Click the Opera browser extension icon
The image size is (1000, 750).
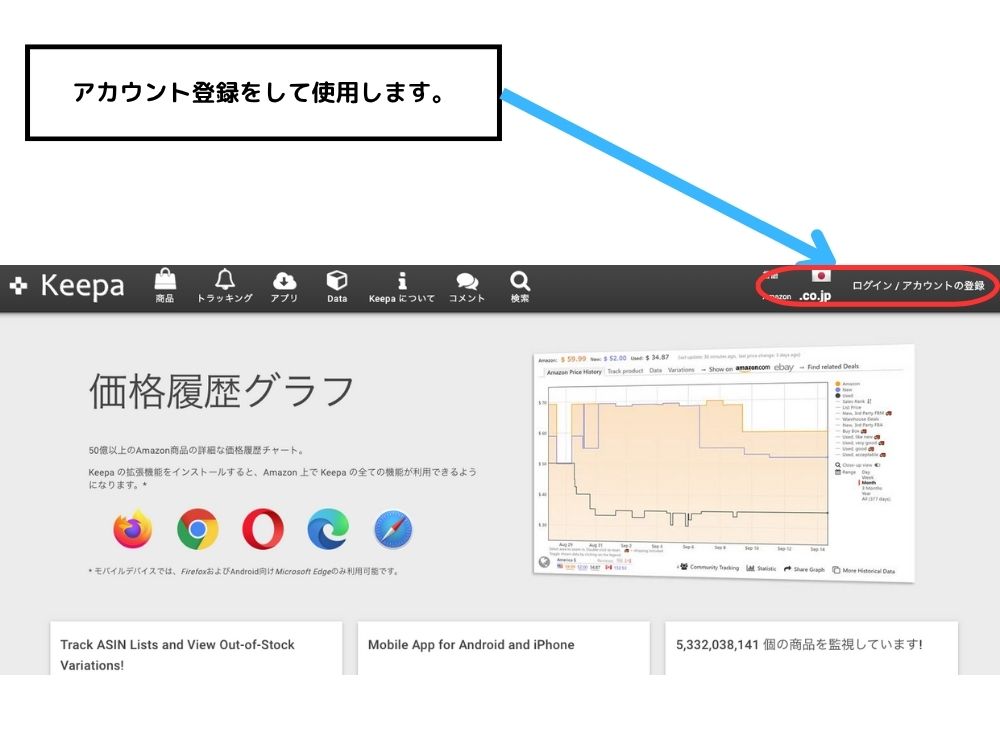pos(263,529)
